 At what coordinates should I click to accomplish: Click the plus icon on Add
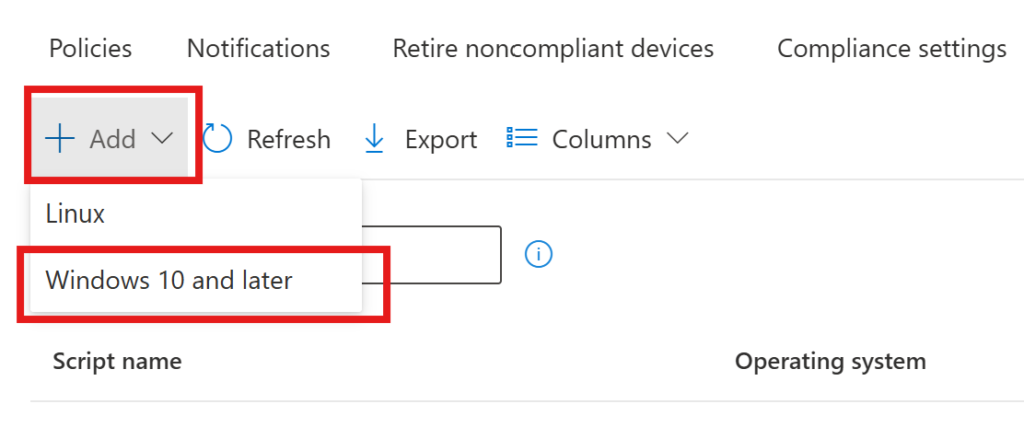61,139
